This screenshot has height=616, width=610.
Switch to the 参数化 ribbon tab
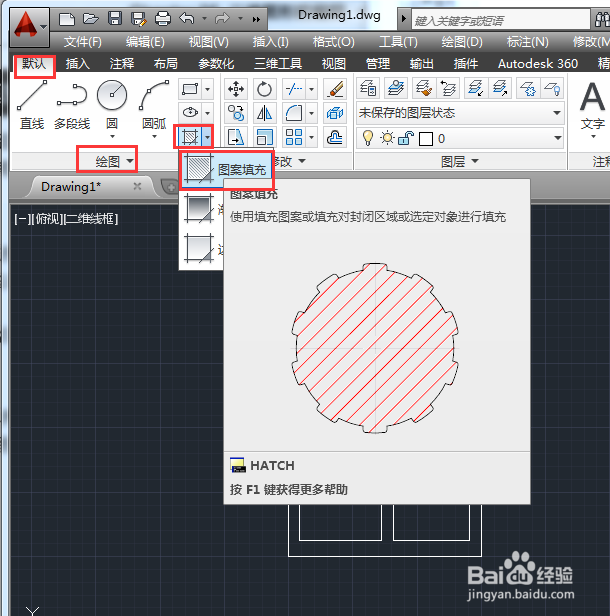coord(216,63)
